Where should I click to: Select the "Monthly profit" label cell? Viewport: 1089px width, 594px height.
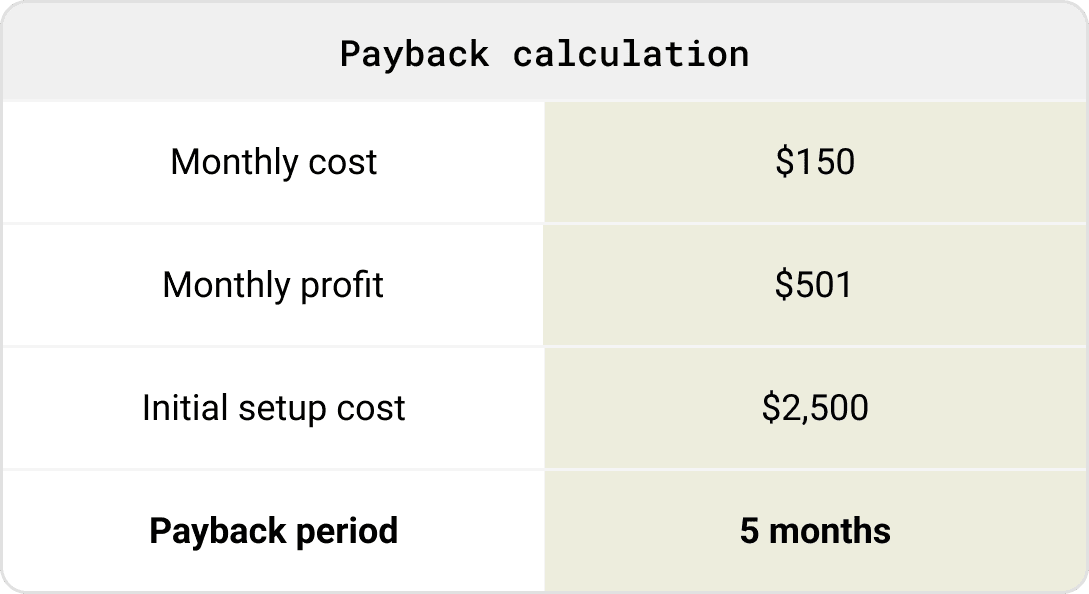pos(273,285)
